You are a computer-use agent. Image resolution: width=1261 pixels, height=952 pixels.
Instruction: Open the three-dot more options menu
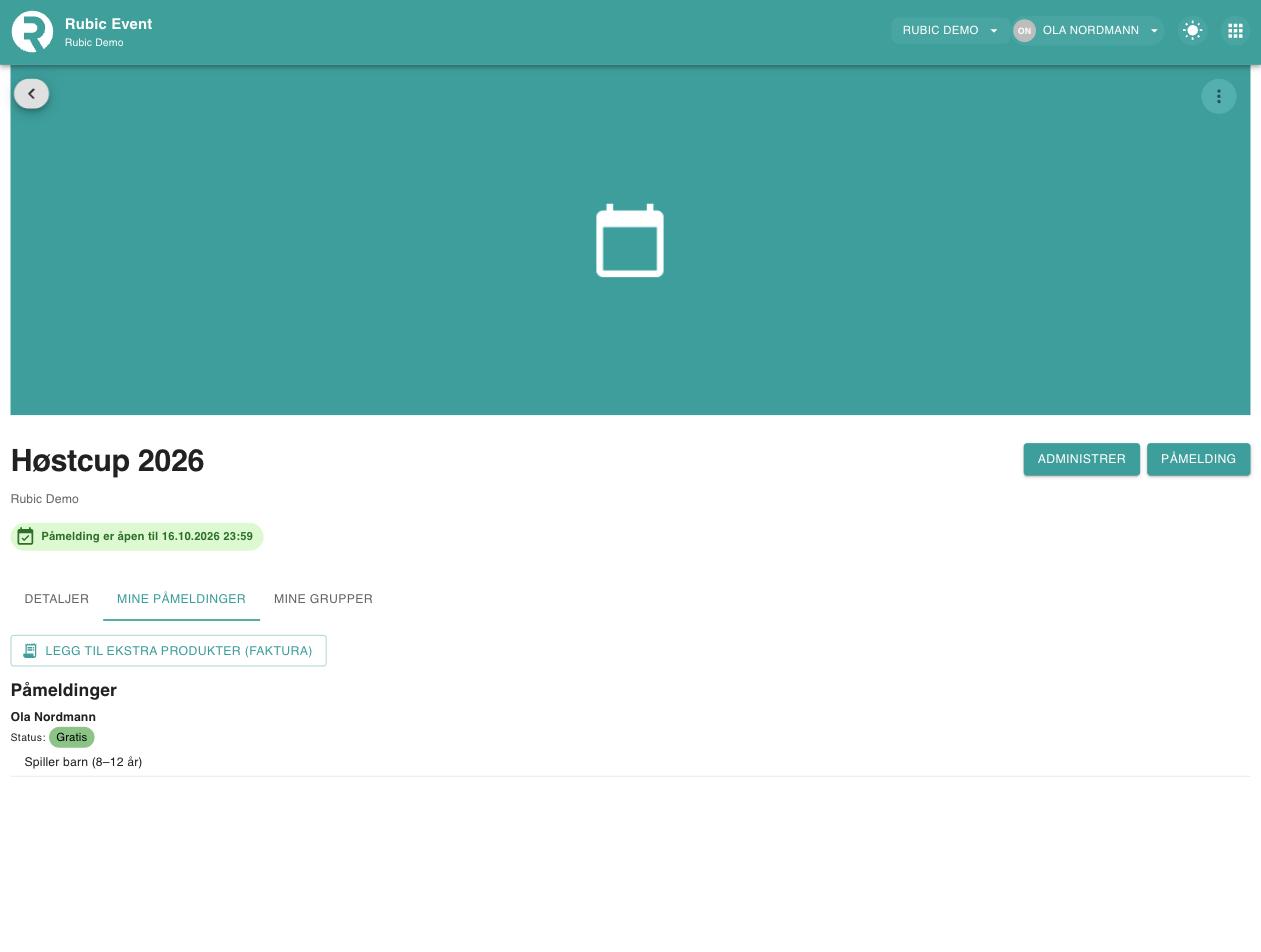click(1218, 96)
